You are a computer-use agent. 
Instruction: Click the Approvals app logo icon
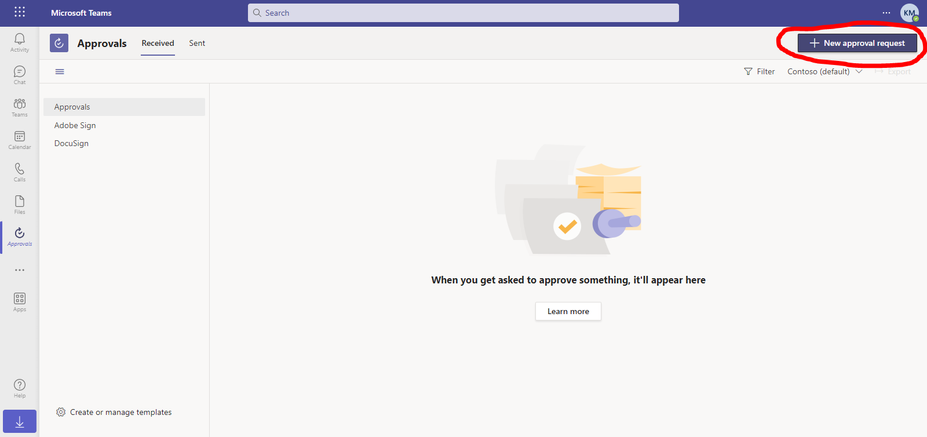tap(59, 43)
